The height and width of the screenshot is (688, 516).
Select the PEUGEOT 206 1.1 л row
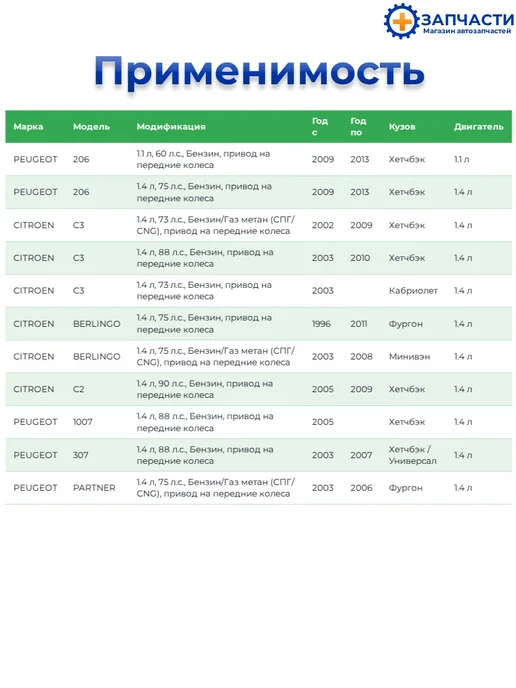[258, 159]
